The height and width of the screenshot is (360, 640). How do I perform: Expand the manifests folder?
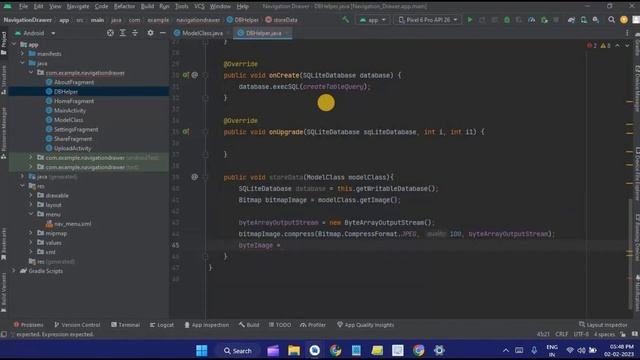point(22,53)
